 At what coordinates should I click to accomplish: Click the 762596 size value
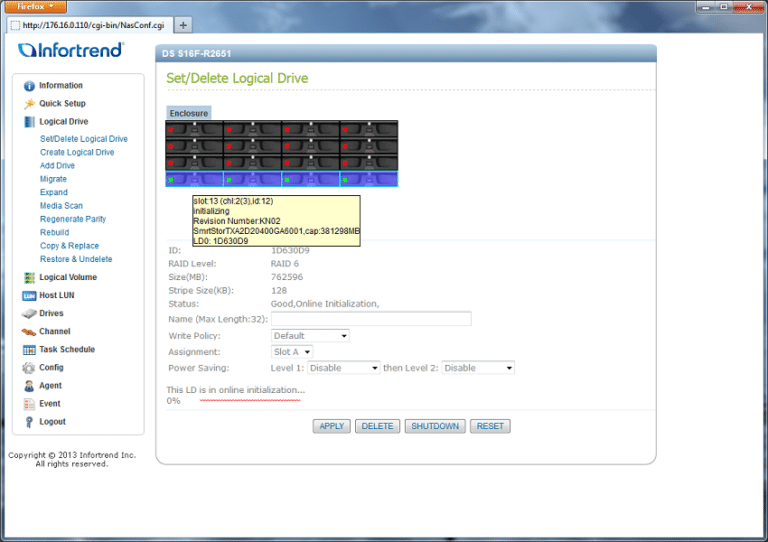click(x=287, y=277)
